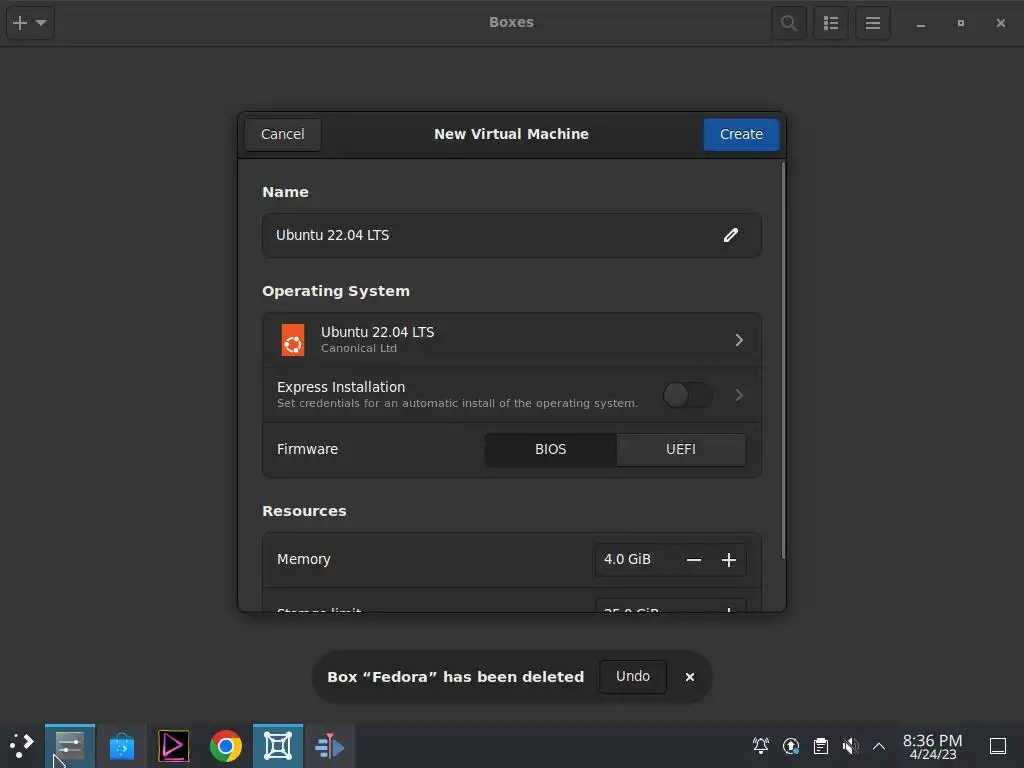Switch to list view in Boxes

tap(831, 23)
